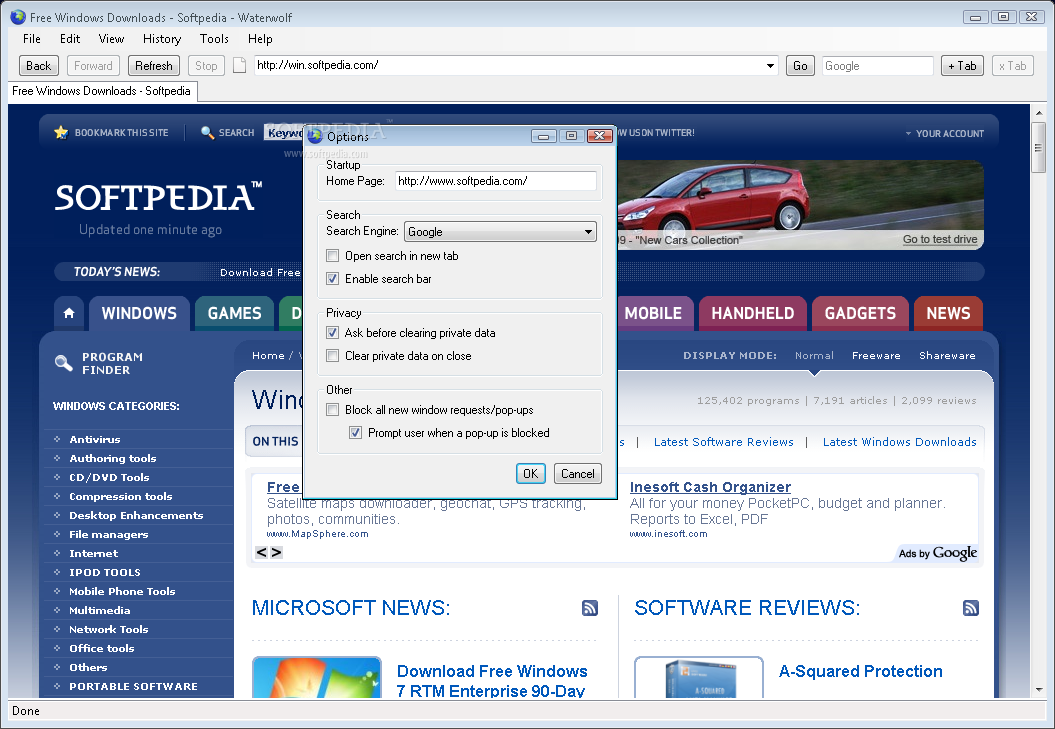Expand the address bar URL history dropdown
This screenshot has width=1055, height=729.
point(770,66)
